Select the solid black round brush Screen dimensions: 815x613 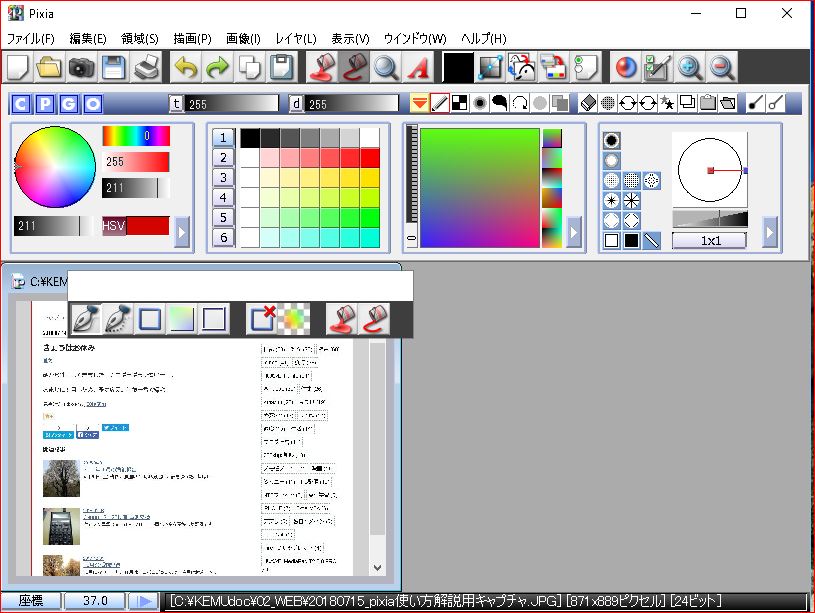coord(612,140)
